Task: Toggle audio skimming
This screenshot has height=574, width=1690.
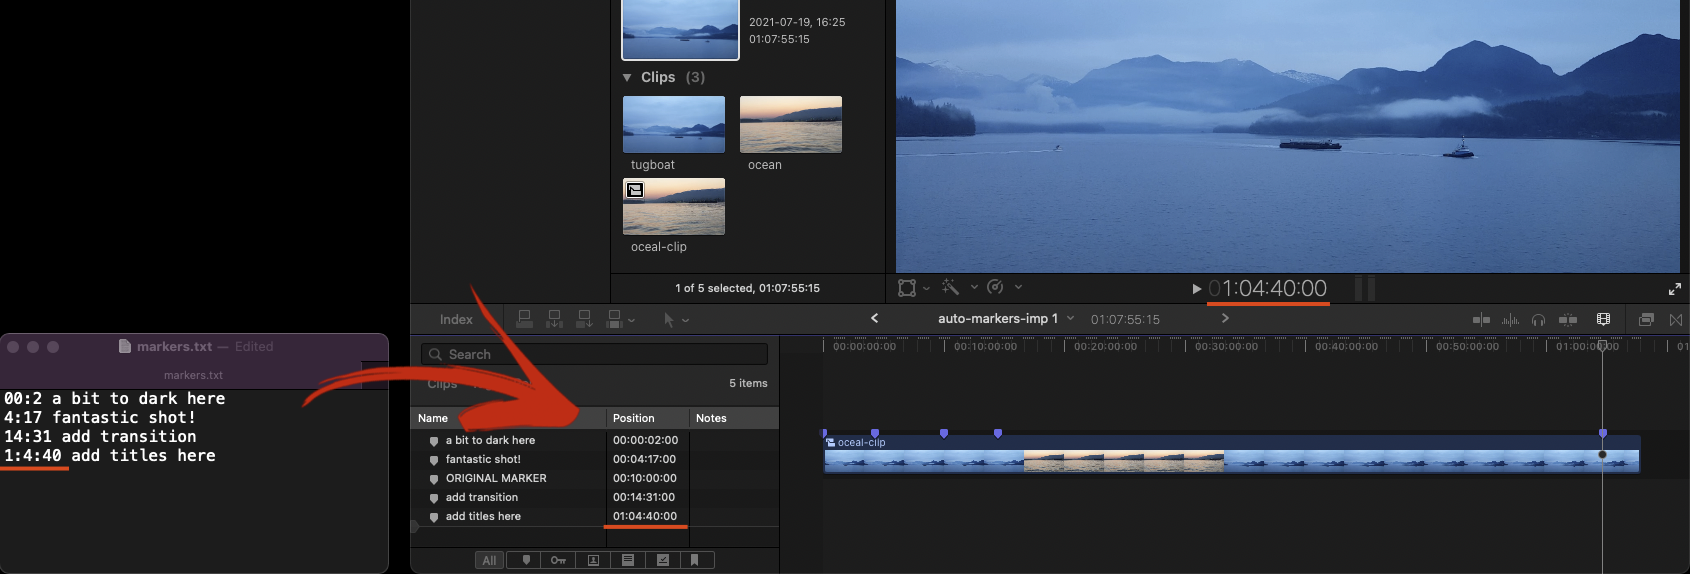Action: tap(1510, 320)
